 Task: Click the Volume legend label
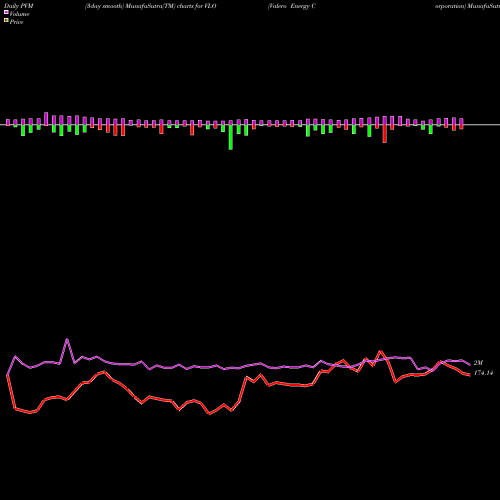click(x=19, y=14)
